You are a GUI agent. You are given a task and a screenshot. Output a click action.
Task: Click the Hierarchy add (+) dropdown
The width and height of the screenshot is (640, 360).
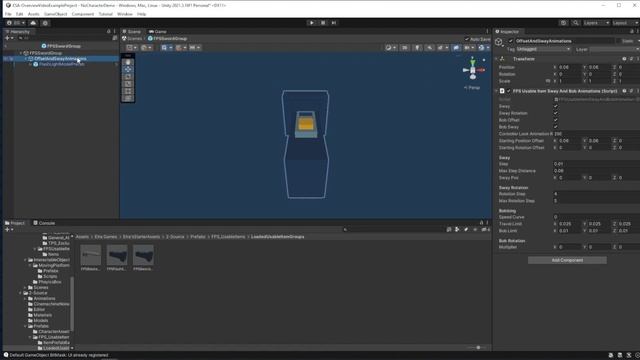pos(9,38)
